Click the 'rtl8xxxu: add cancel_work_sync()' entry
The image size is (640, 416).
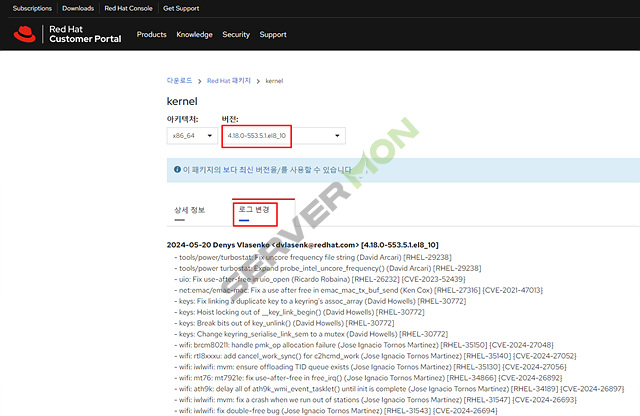coord(378,356)
